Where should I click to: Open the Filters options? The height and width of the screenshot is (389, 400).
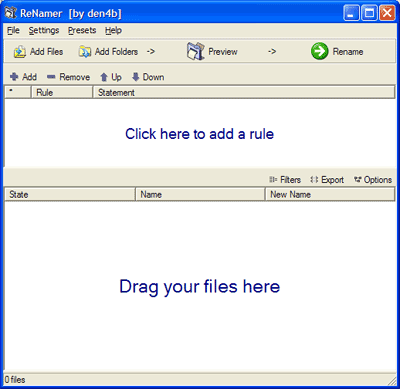click(x=285, y=180)
